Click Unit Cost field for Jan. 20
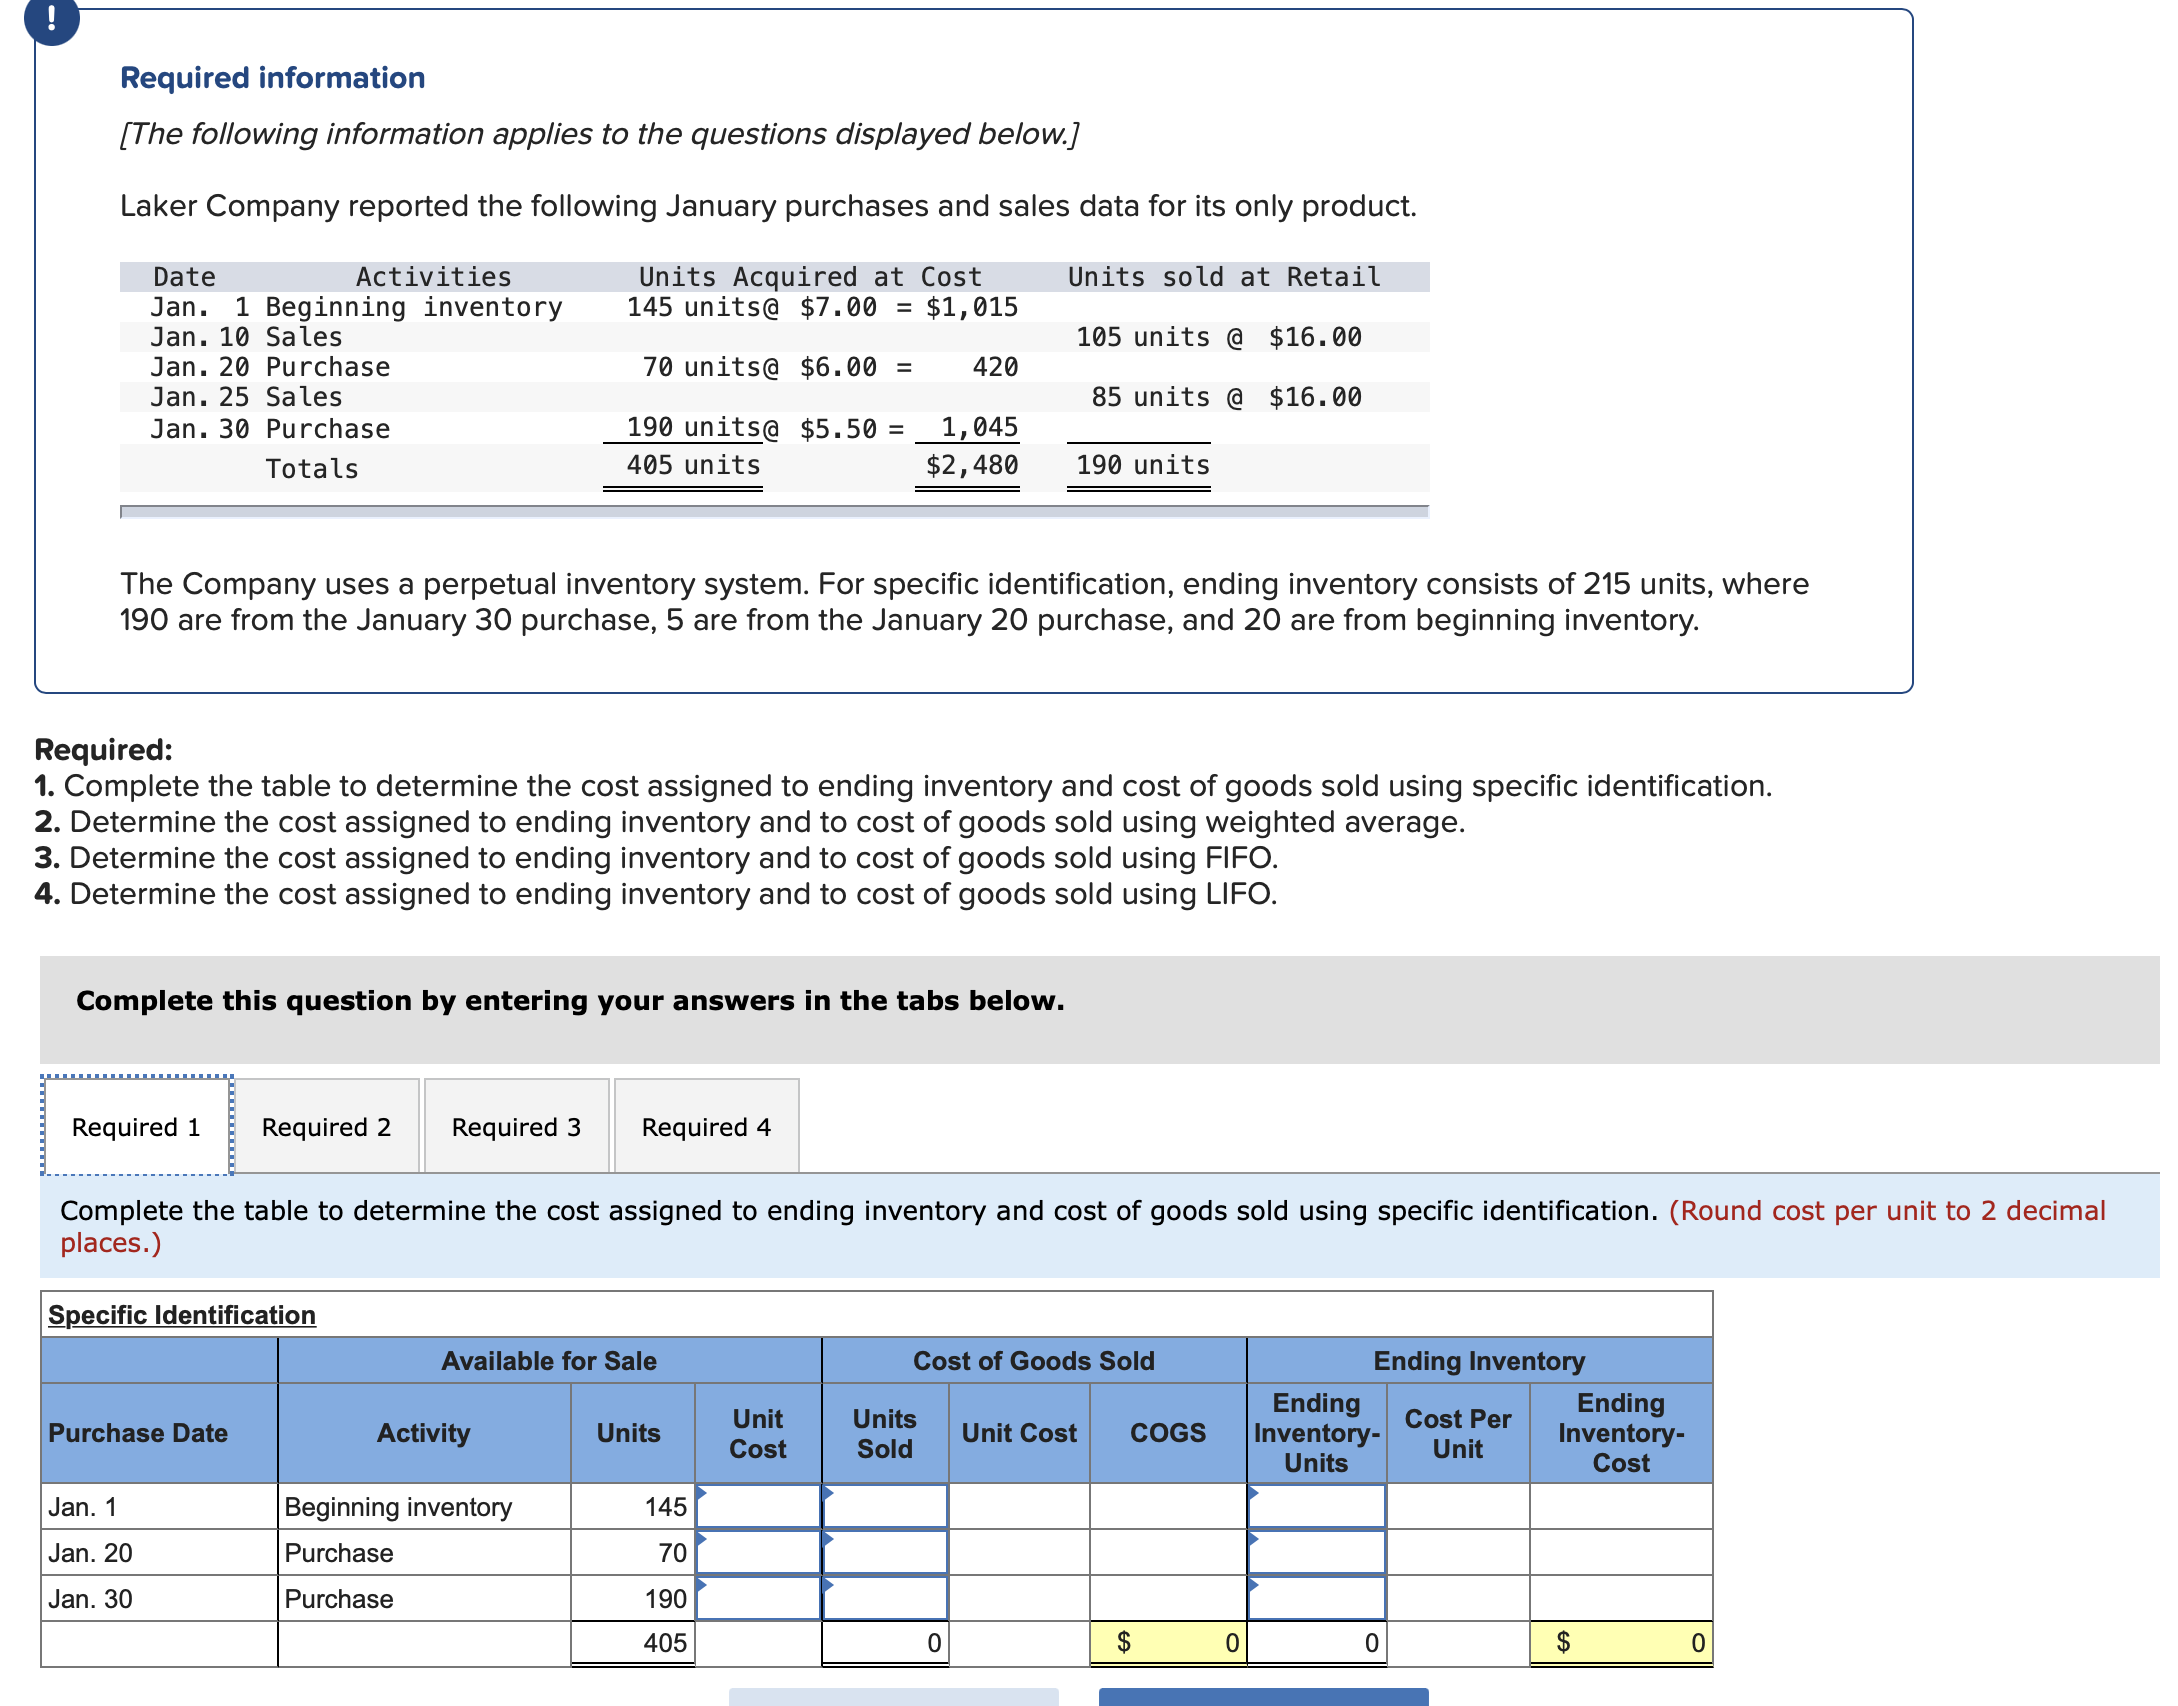The width and height of the screenshot is (2178, 1706). (x=758, y=1553)
